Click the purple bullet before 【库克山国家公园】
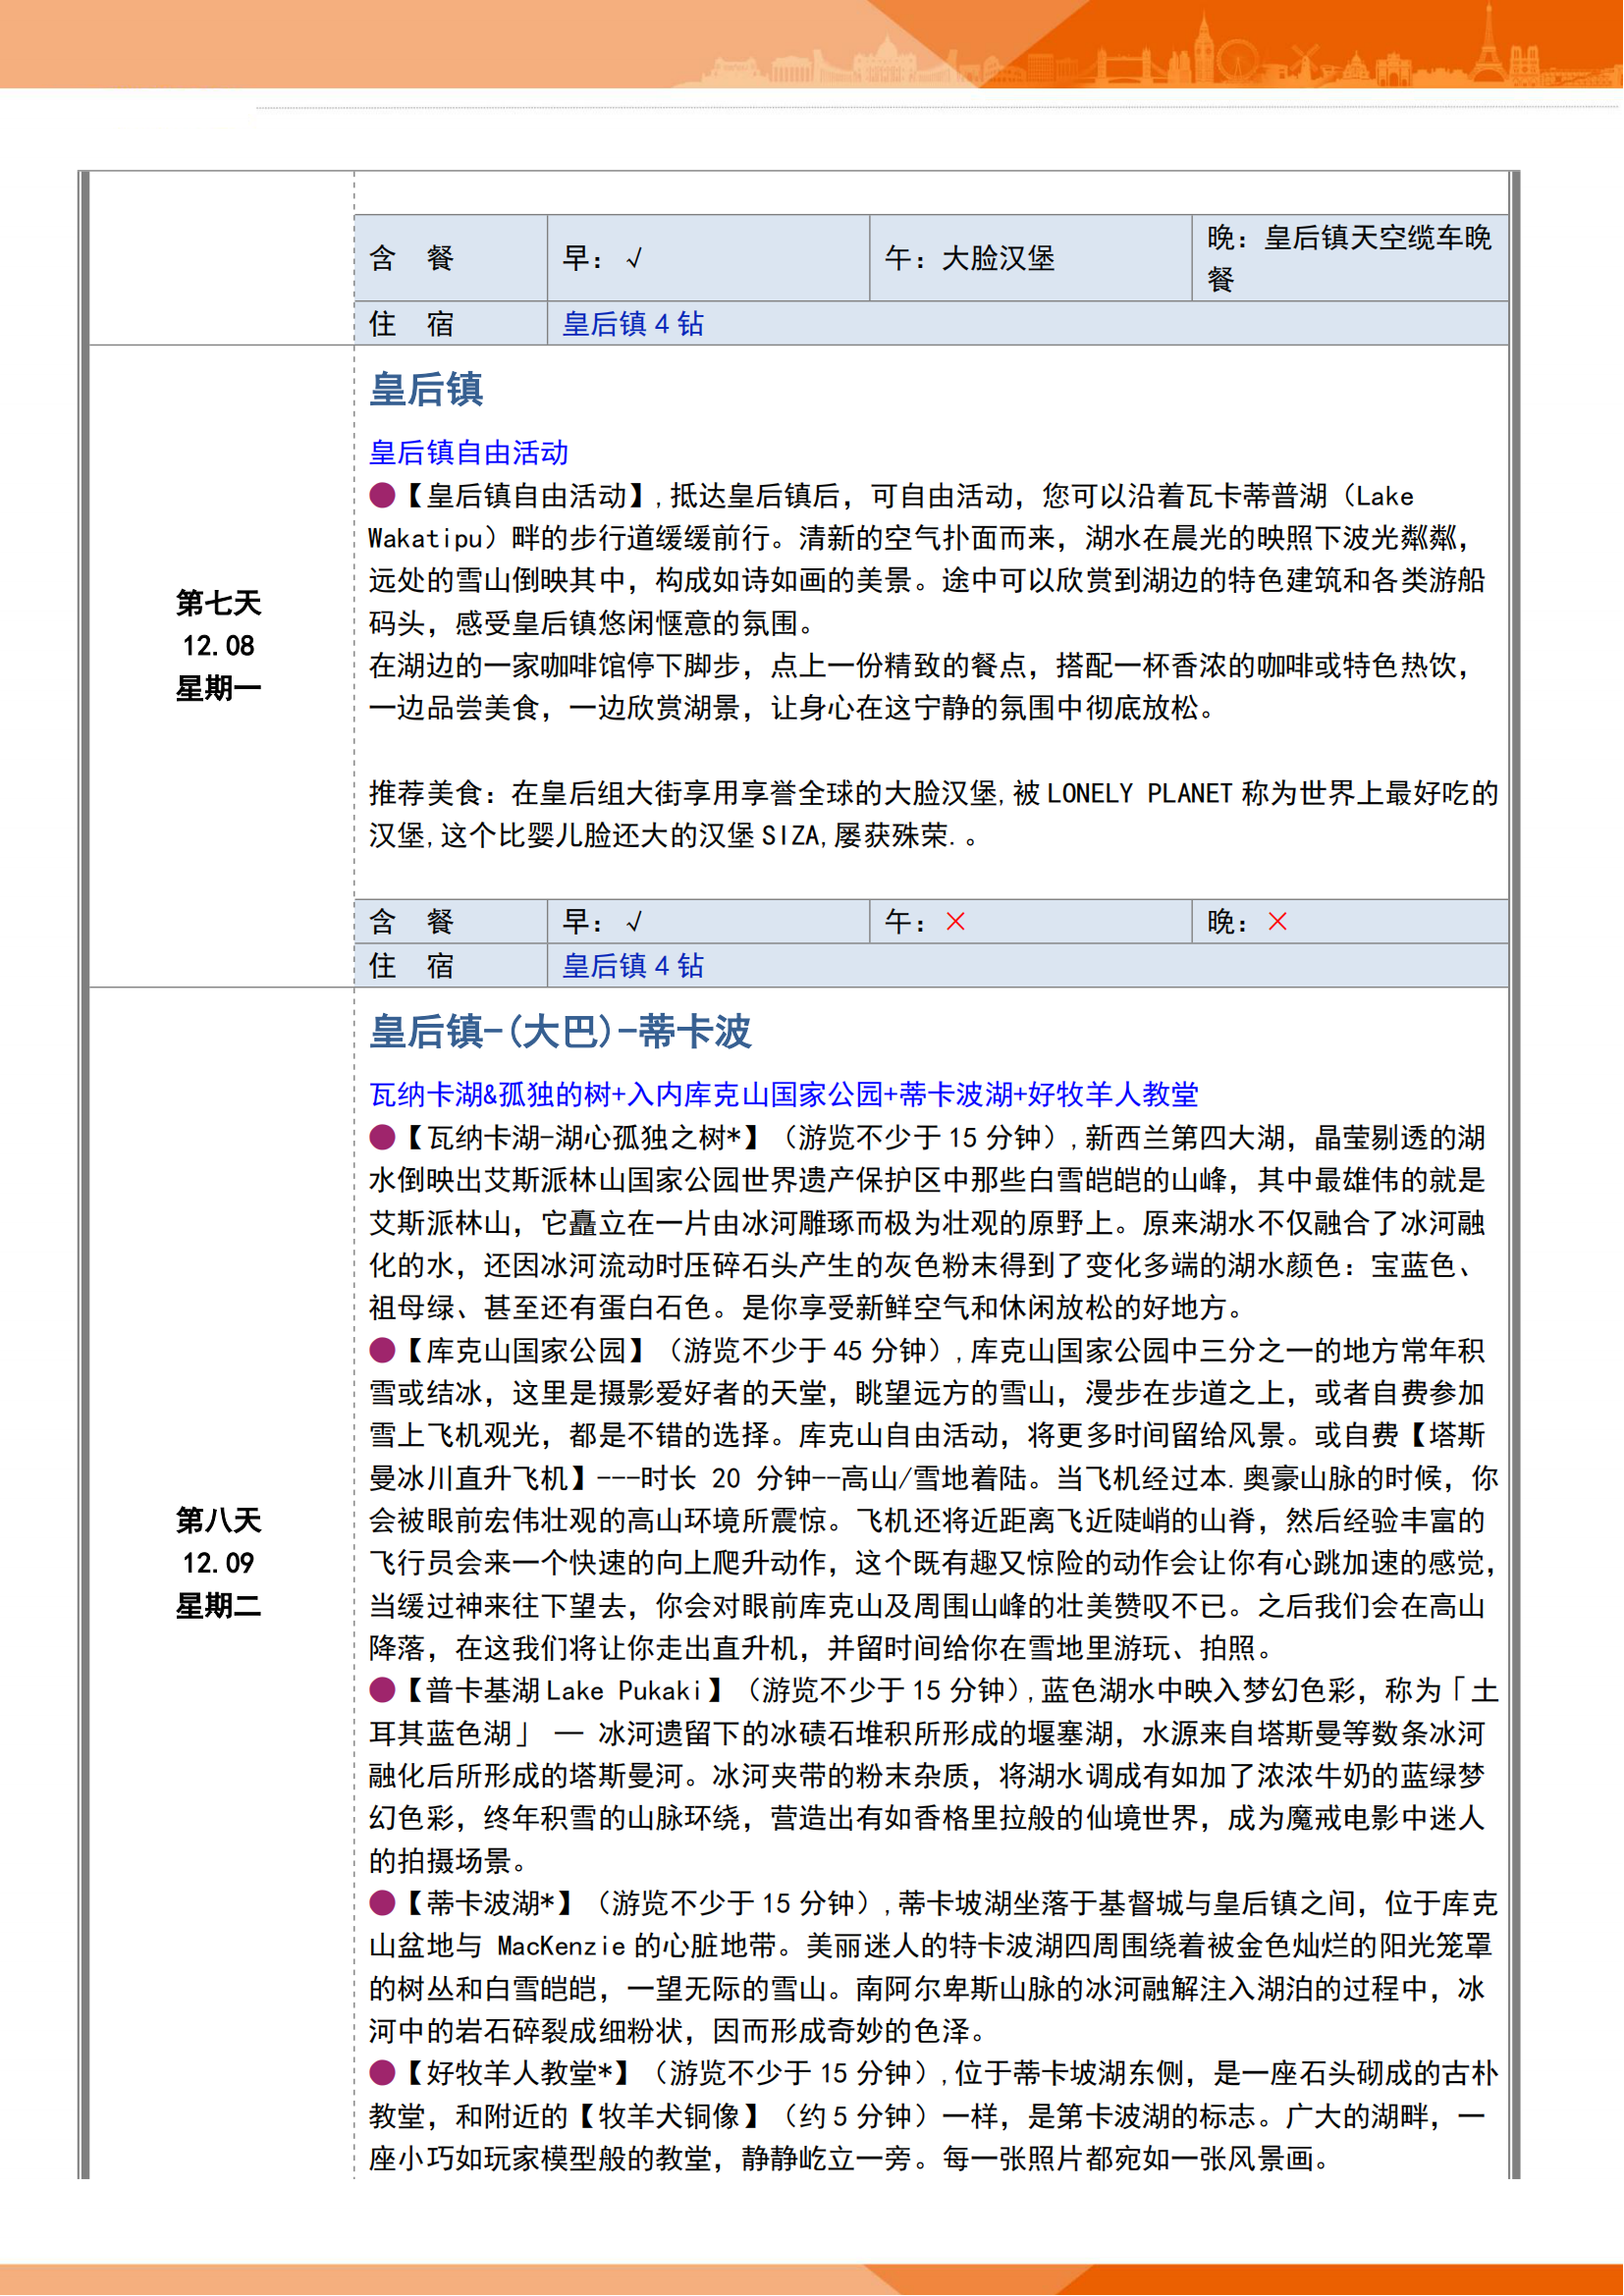This screenshot has width=1624, height=2296. click(382, 1350)
